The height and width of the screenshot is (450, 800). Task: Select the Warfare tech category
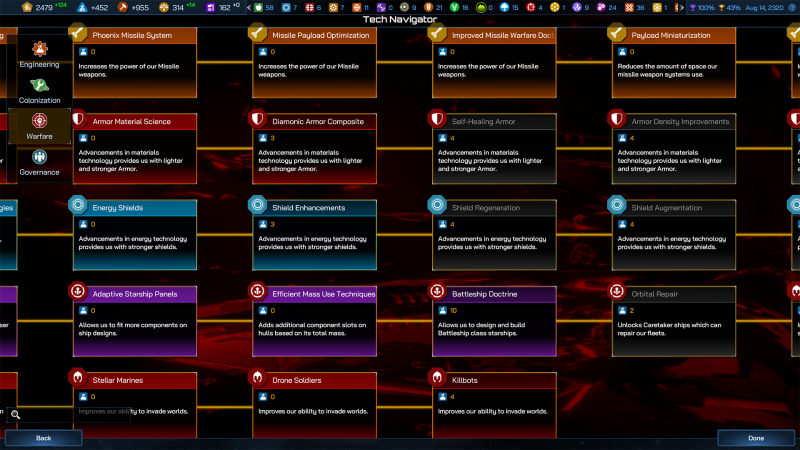tap(39, 121)
